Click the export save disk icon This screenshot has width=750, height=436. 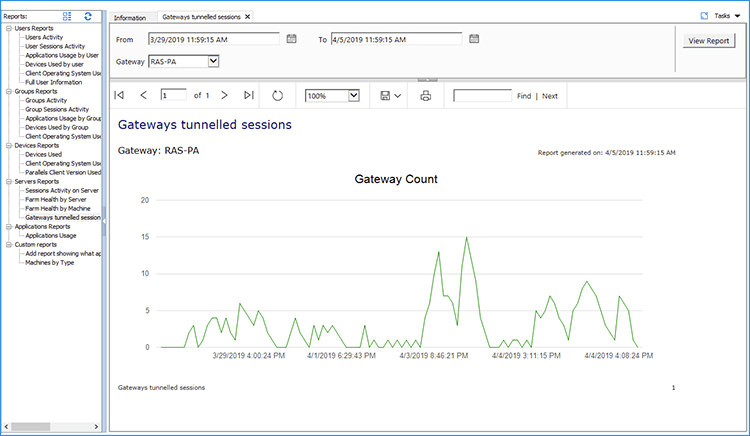pos(385,96)
